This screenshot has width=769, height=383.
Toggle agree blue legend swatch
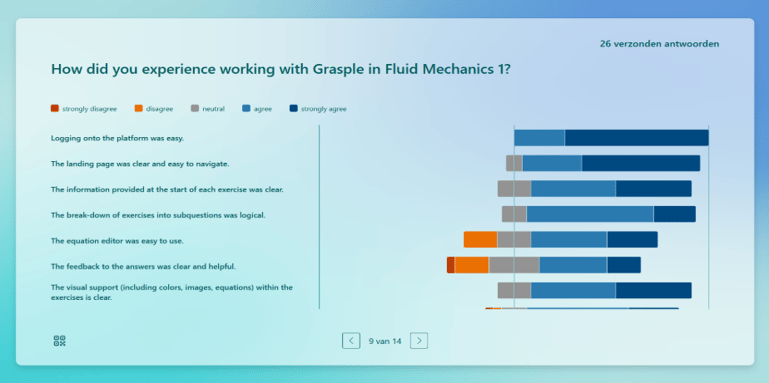(x=246, y=108)
